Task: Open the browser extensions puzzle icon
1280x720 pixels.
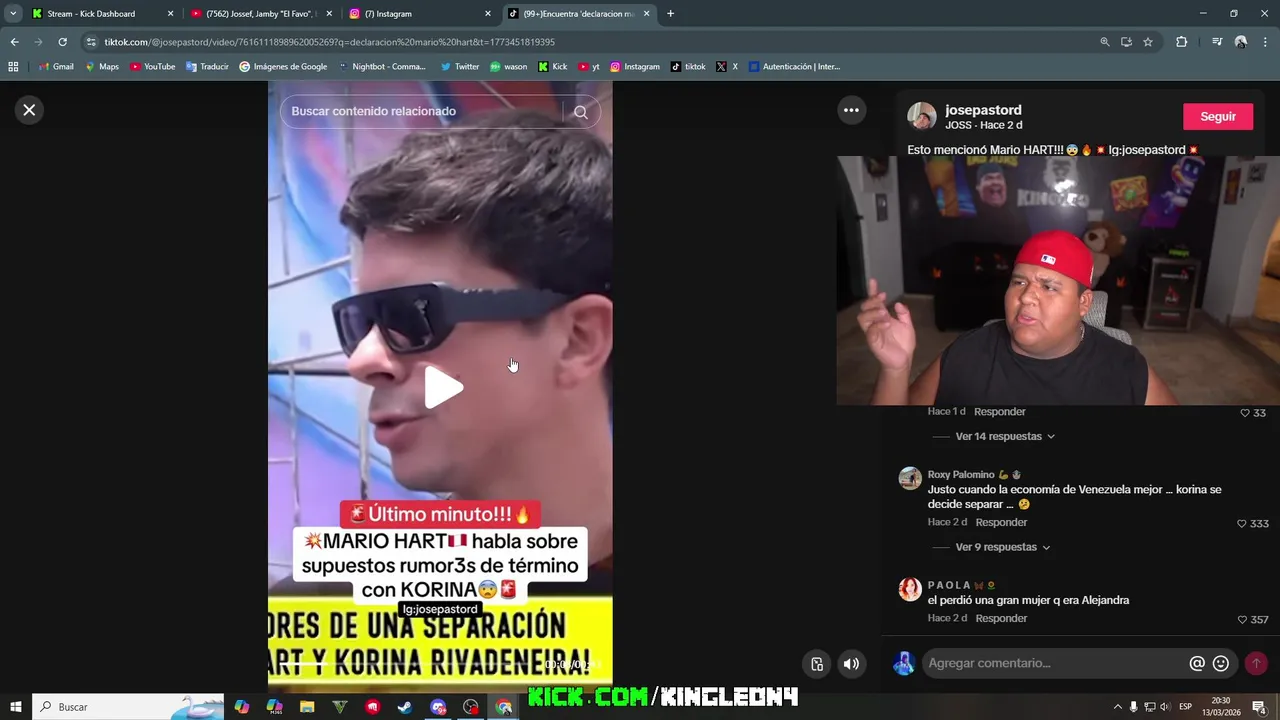Action: (1182, 42)
